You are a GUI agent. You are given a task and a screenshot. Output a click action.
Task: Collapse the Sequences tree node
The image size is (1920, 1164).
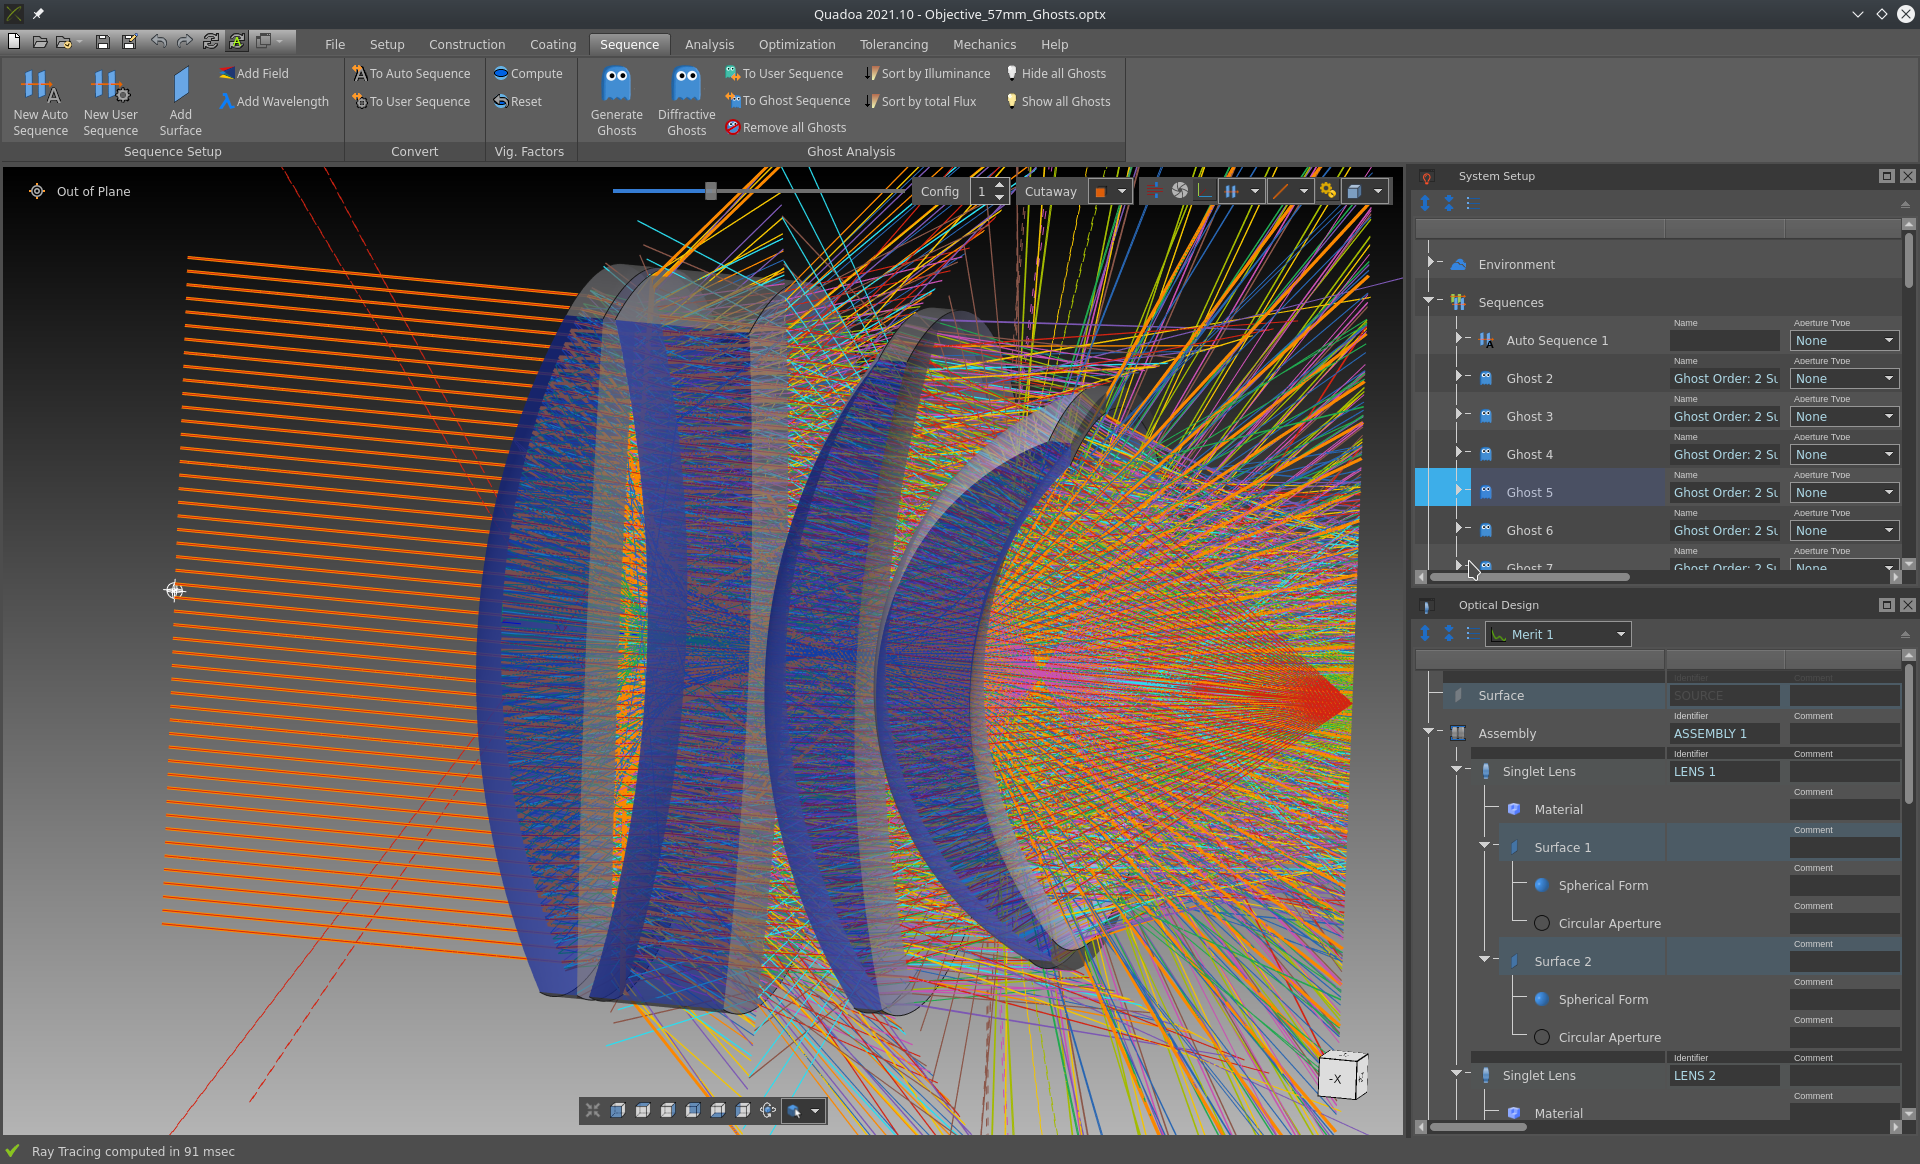pyautogui.click(x=1428, y=300)
